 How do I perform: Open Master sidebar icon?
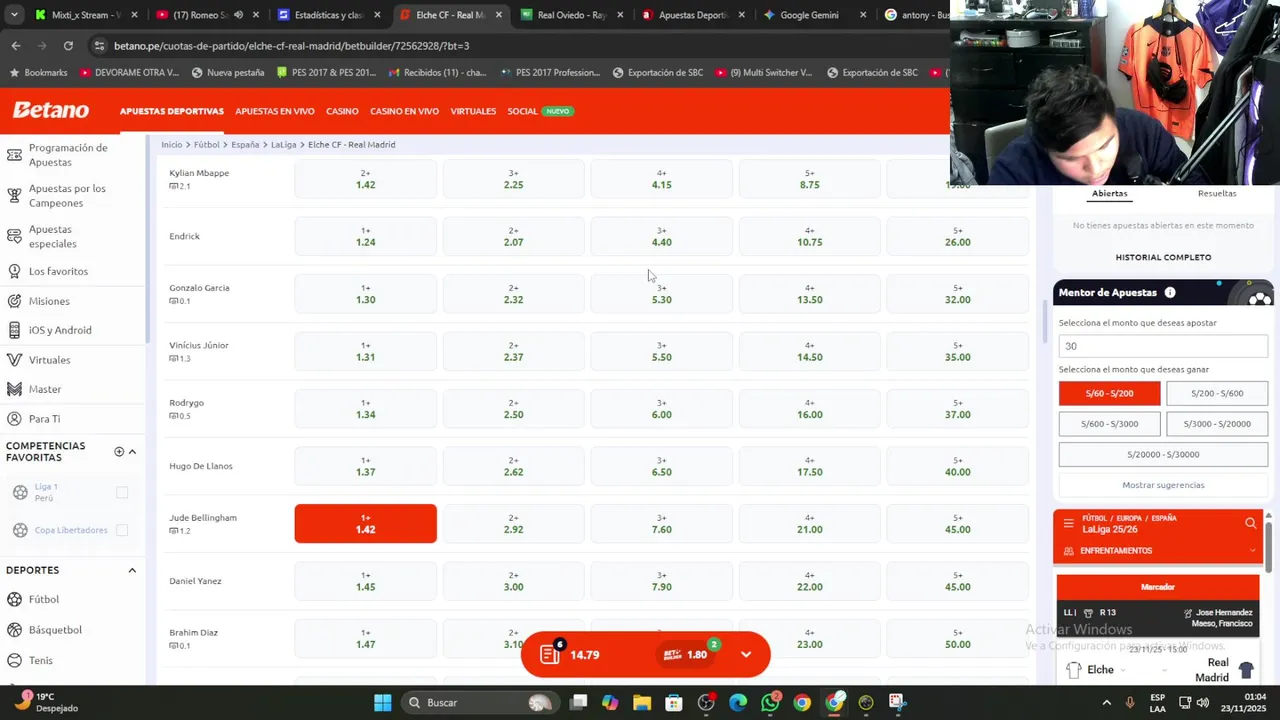click(14, 389)
